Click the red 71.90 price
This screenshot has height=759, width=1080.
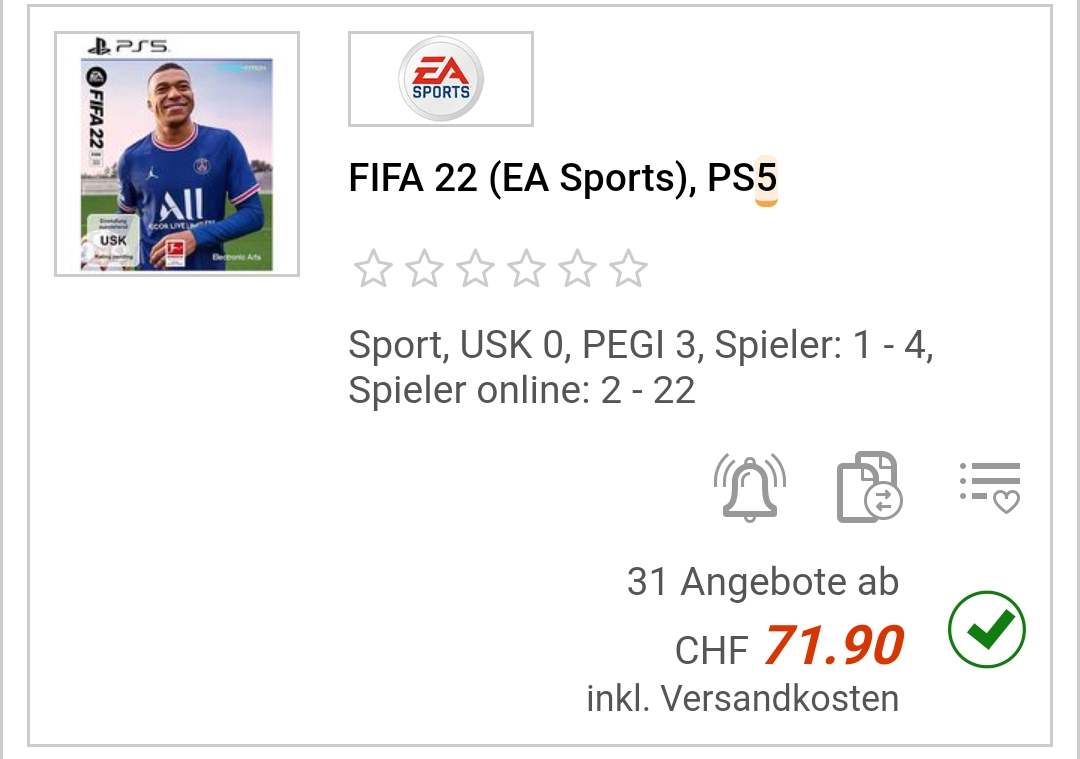pyautogui.click(x=834, y=645)
